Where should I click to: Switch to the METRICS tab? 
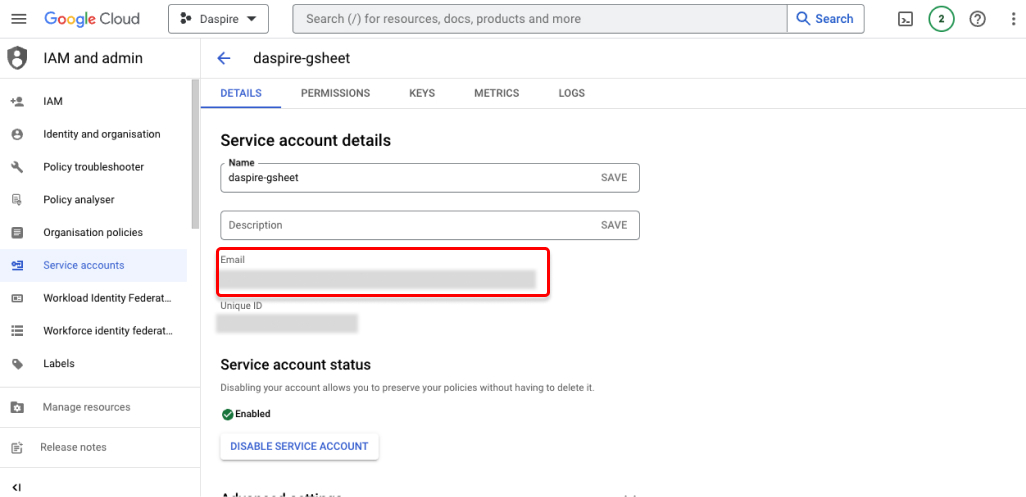click(x=497, y=93)
